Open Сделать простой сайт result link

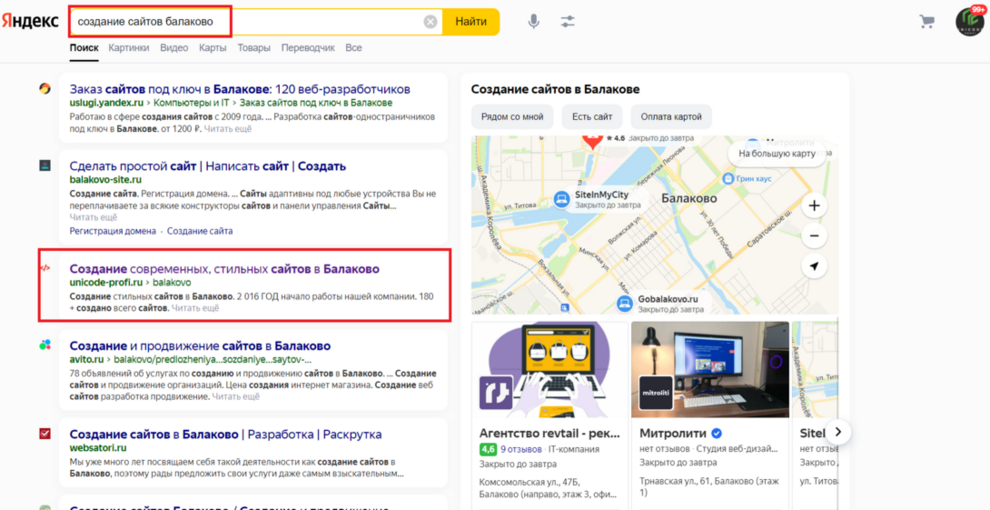(208, 166)
